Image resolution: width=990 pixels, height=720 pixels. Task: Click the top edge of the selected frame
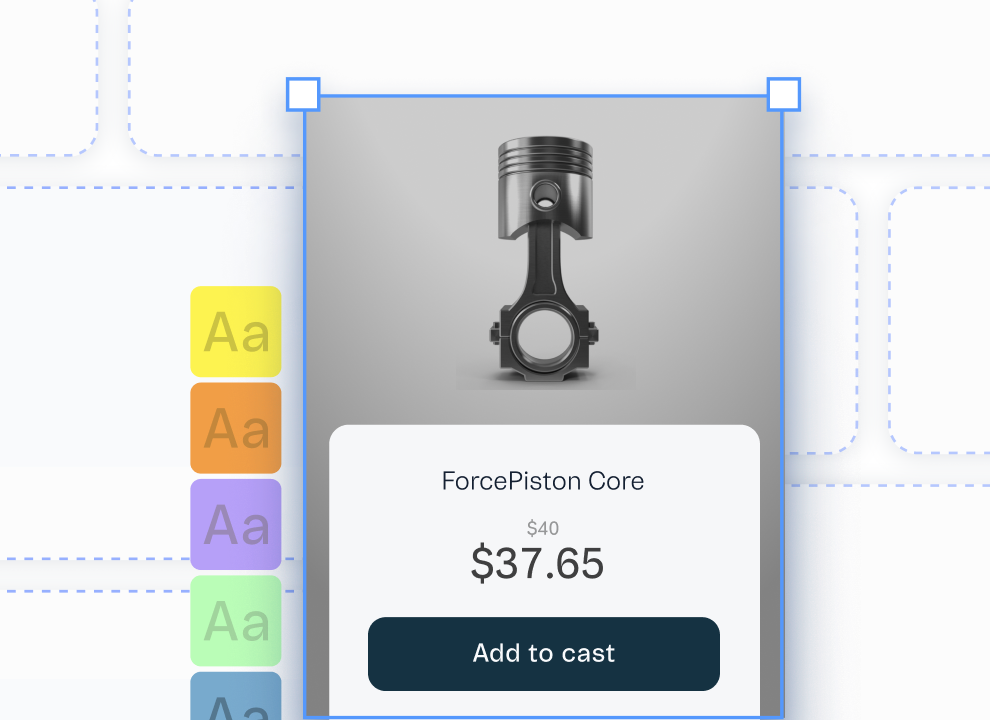coord(543,96)
